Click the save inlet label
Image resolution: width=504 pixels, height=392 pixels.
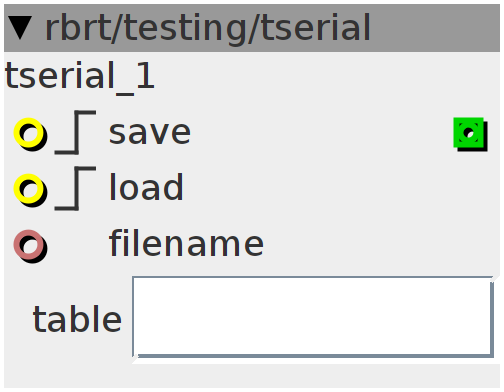tap(150, 133)
